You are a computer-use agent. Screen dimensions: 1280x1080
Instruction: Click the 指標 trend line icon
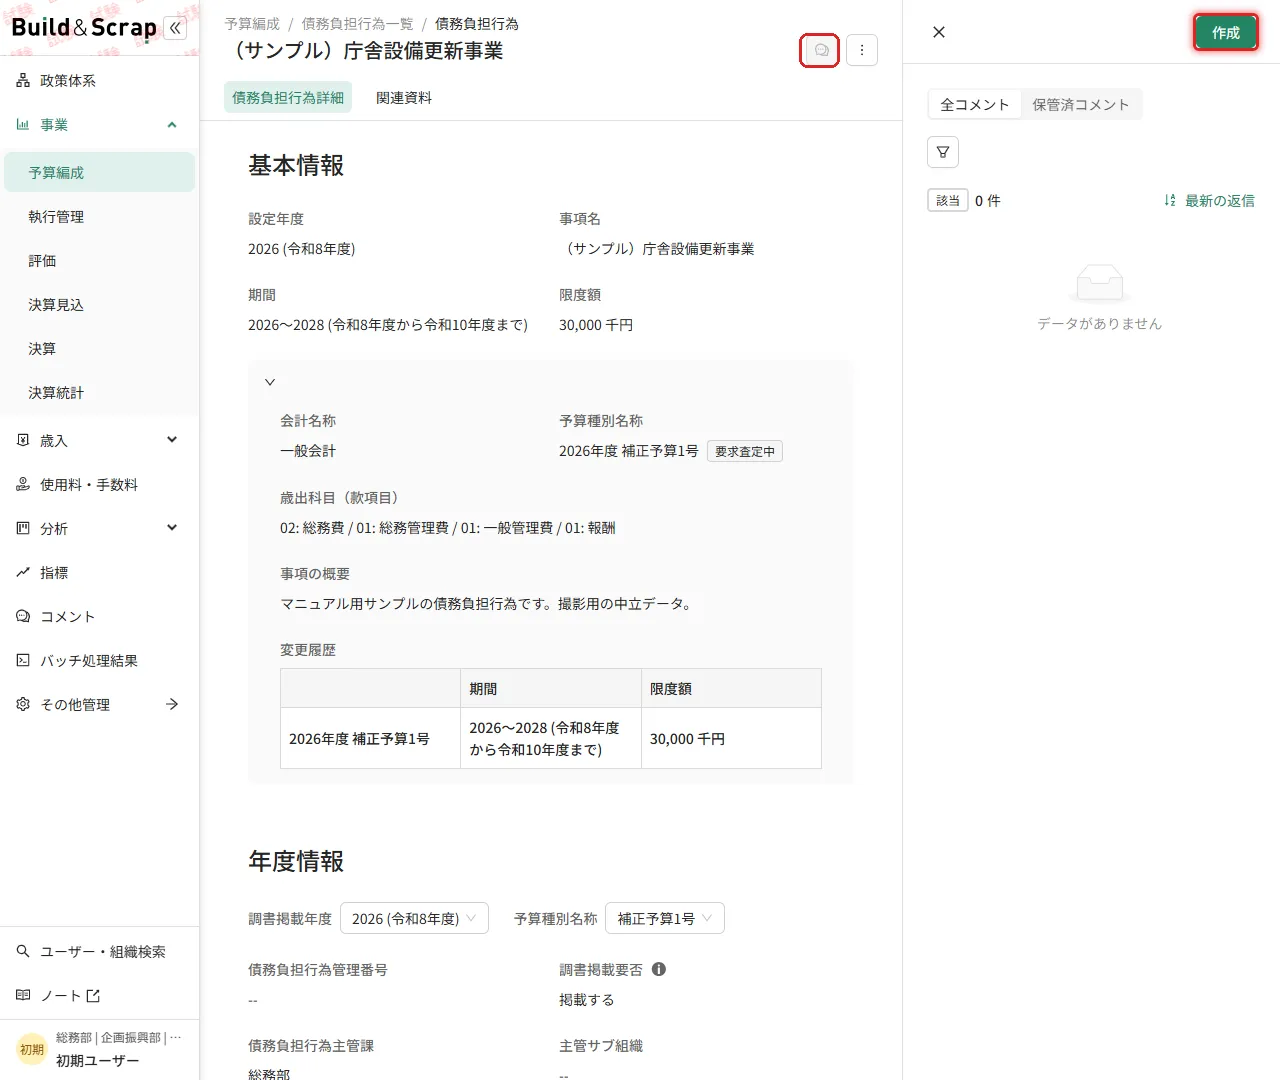[23, 572]
